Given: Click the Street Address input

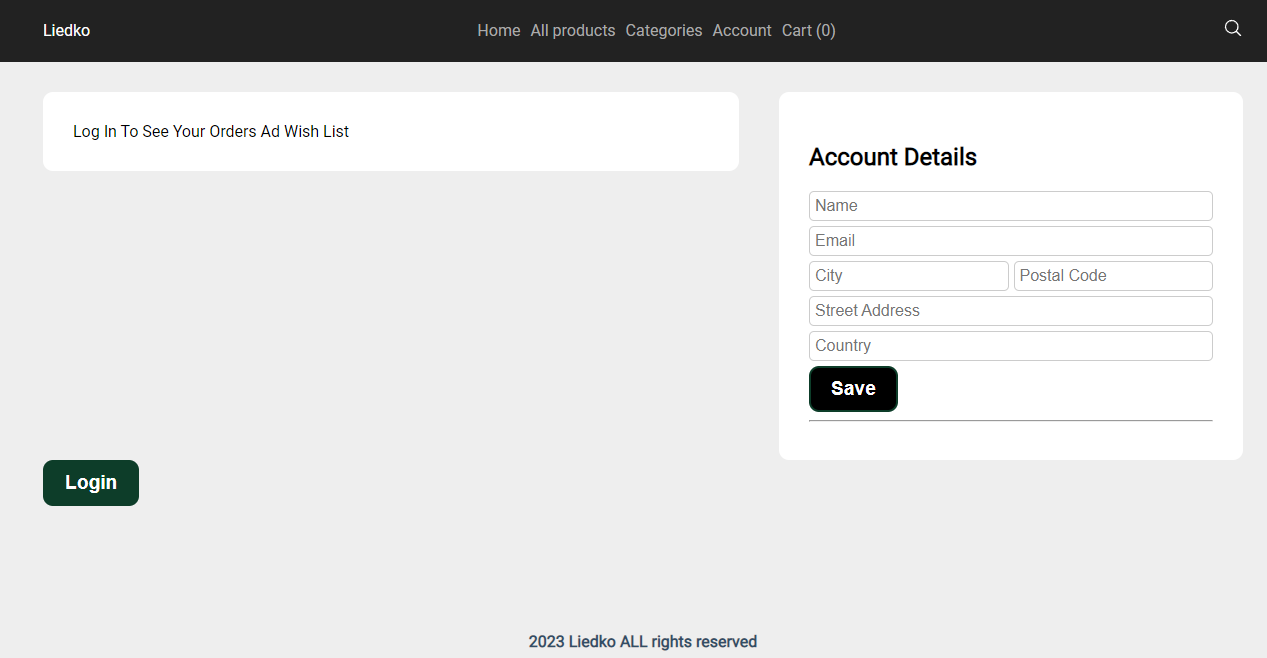Looking at the screenshot, I should 1011,311.
